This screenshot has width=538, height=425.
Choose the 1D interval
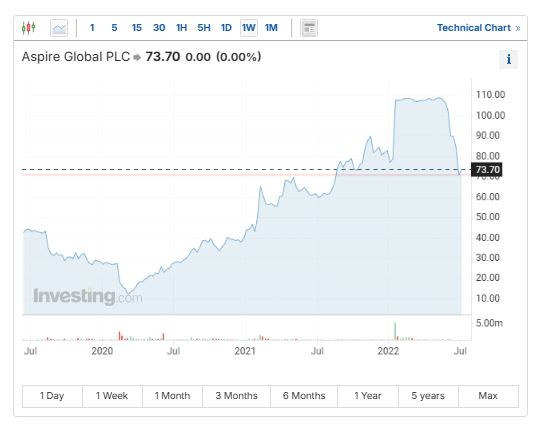click(x=226, y=27)
